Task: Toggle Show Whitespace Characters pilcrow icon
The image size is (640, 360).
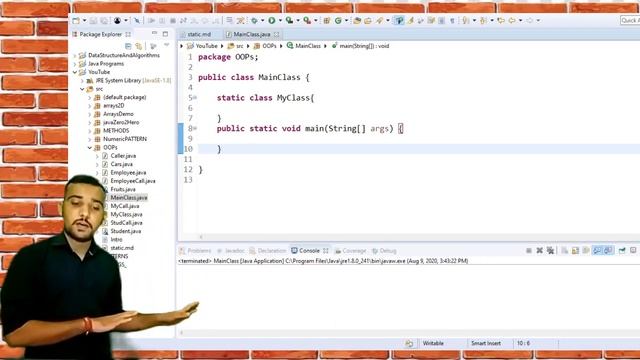Action: coord(452,20)
